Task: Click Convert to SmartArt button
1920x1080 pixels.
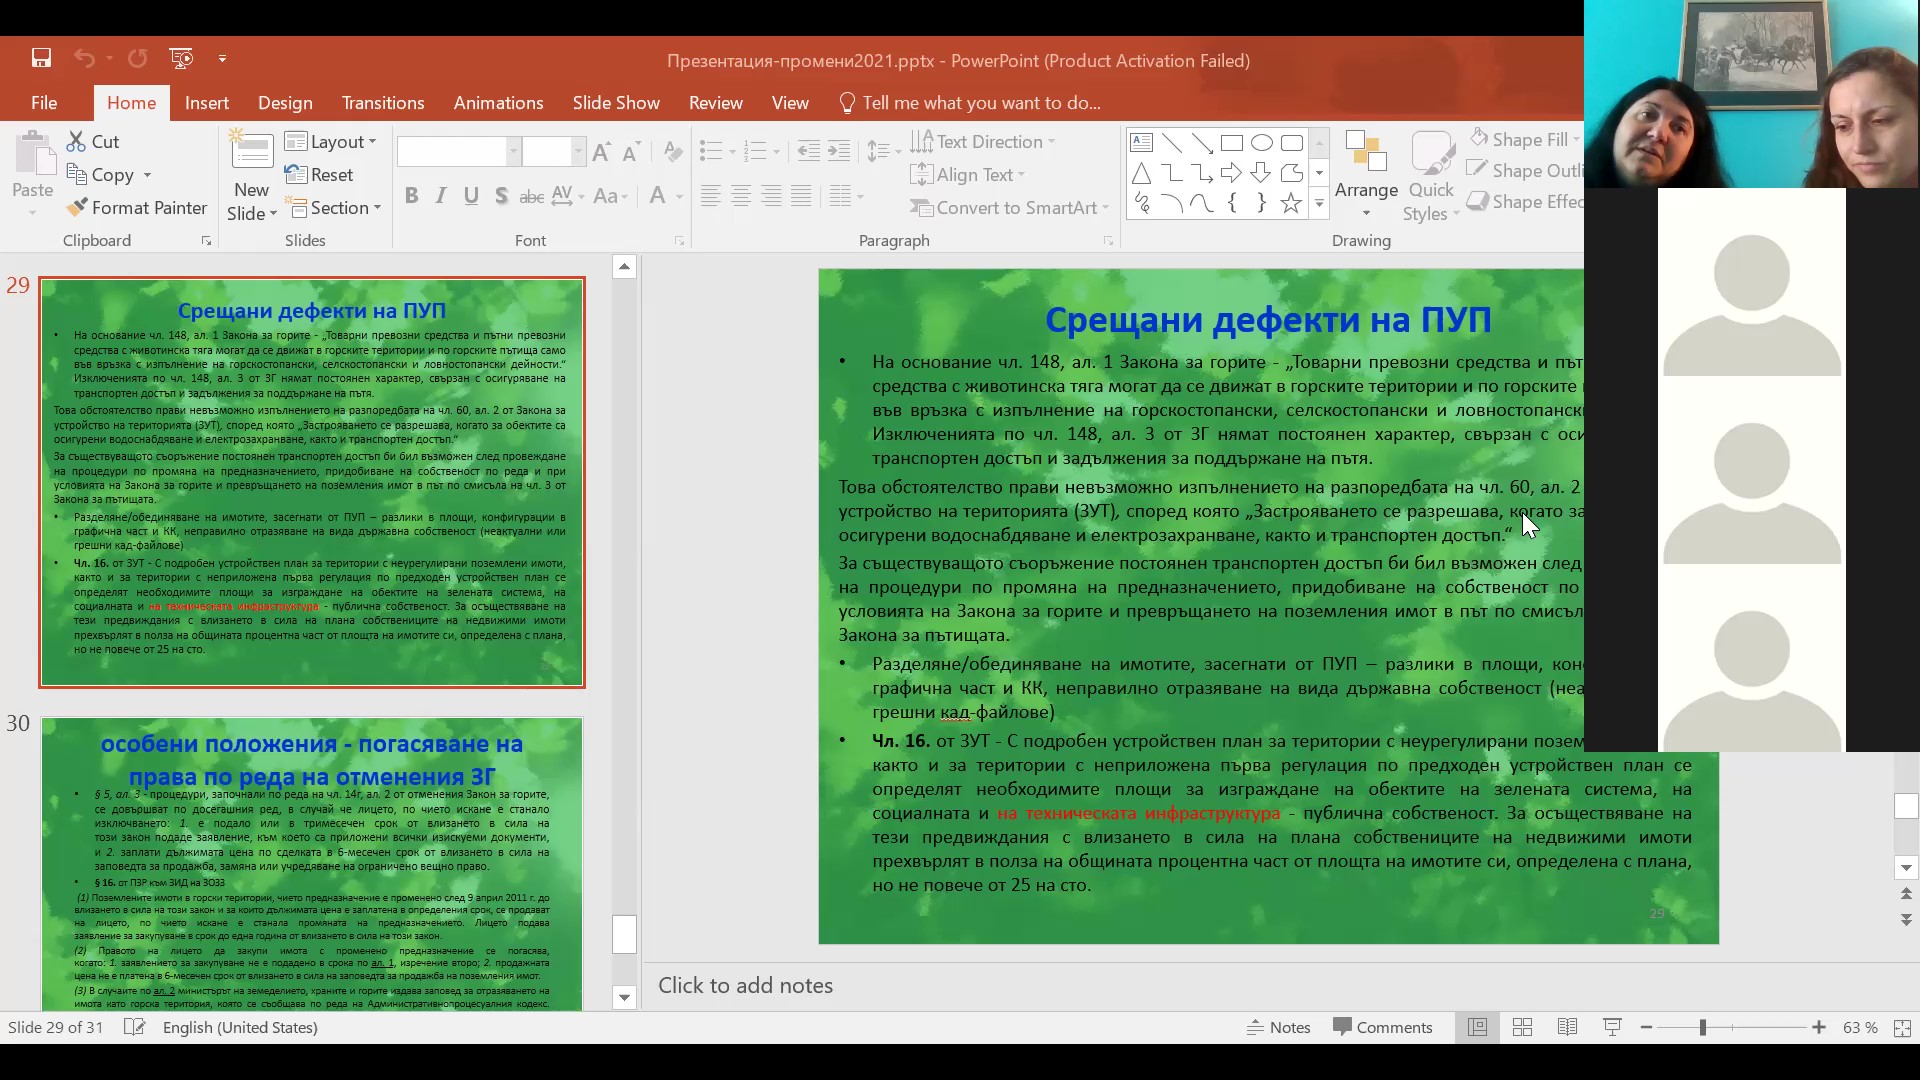Action: (1009, 208)
